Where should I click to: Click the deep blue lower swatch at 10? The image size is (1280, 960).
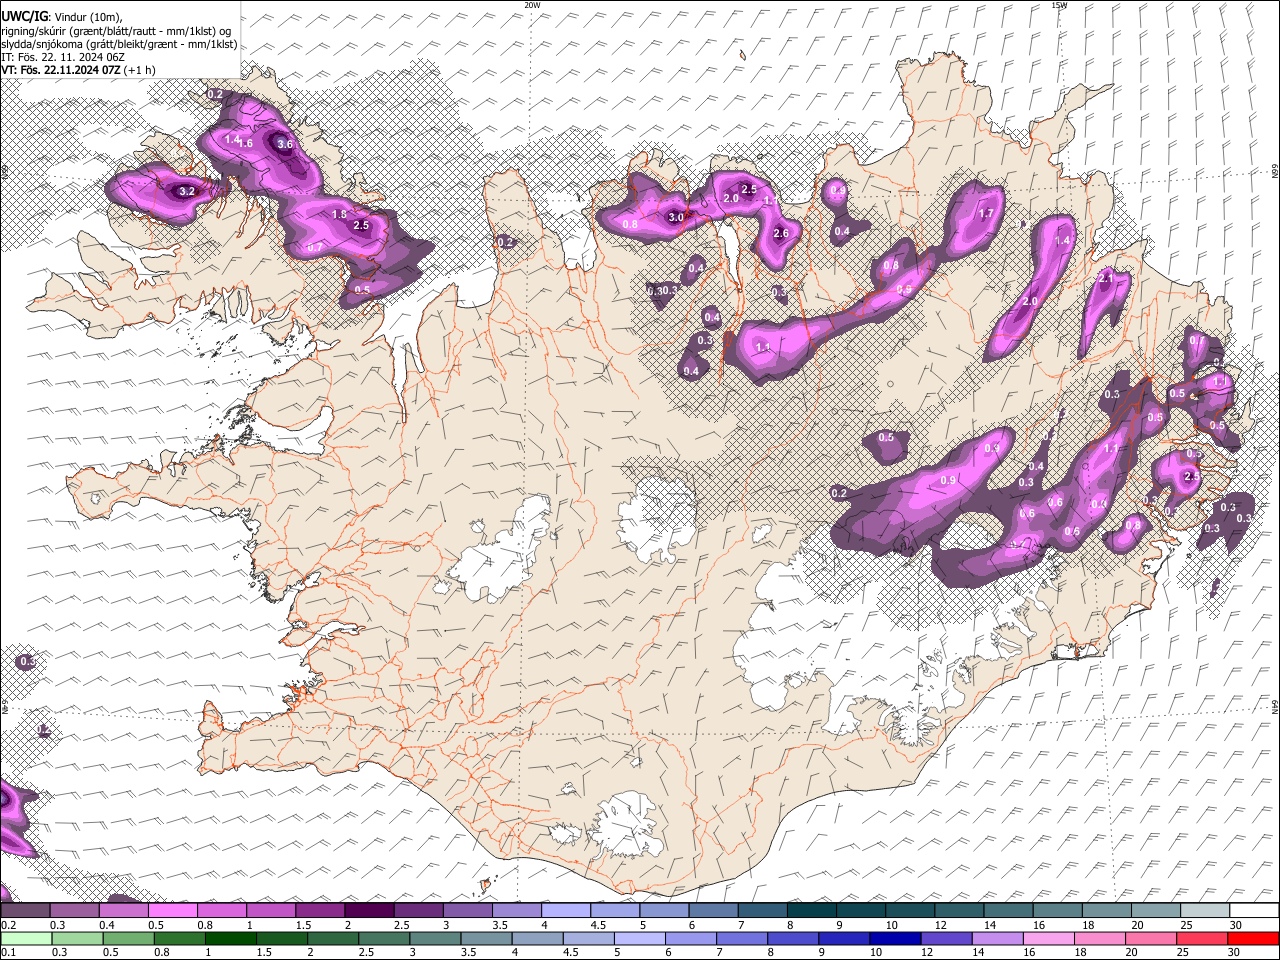pos(894,938)
